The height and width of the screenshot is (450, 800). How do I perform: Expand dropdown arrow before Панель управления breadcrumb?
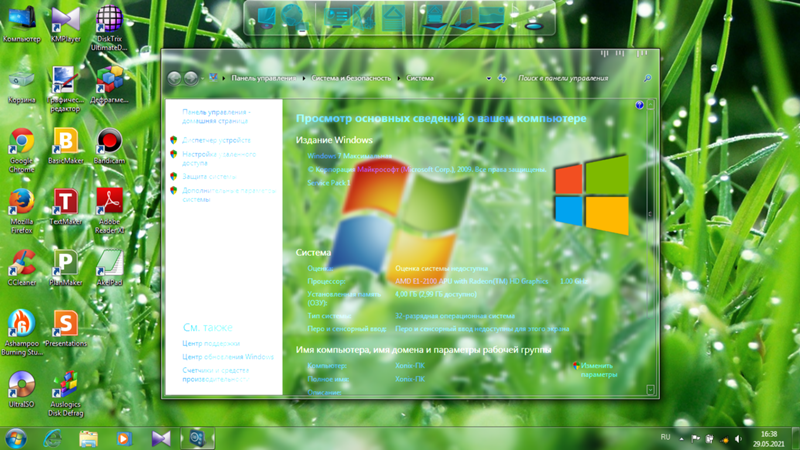[223, 78]
